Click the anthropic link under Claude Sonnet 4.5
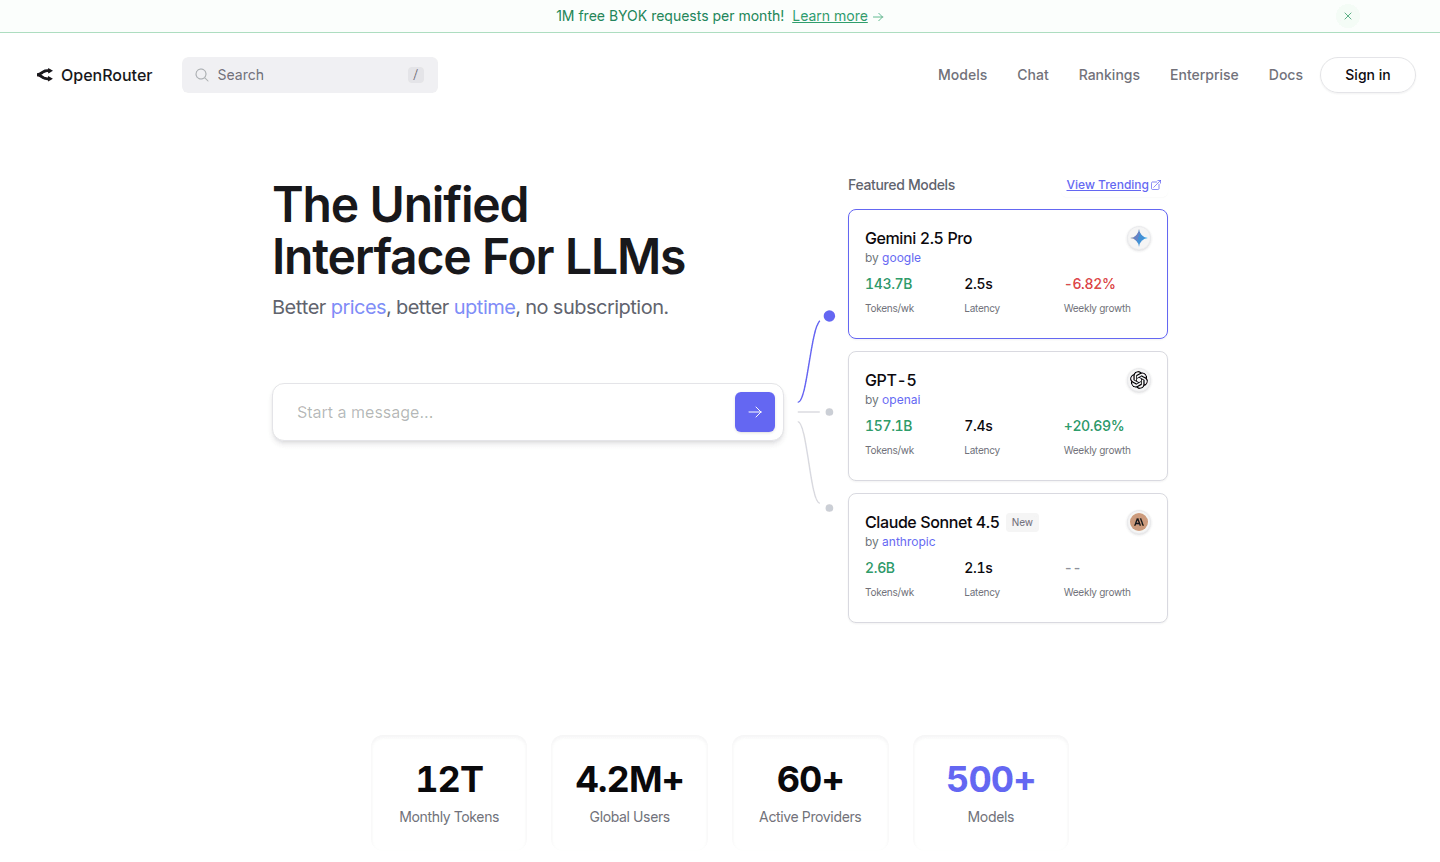The image size is (1440, 862). click(x=908, y=541)
